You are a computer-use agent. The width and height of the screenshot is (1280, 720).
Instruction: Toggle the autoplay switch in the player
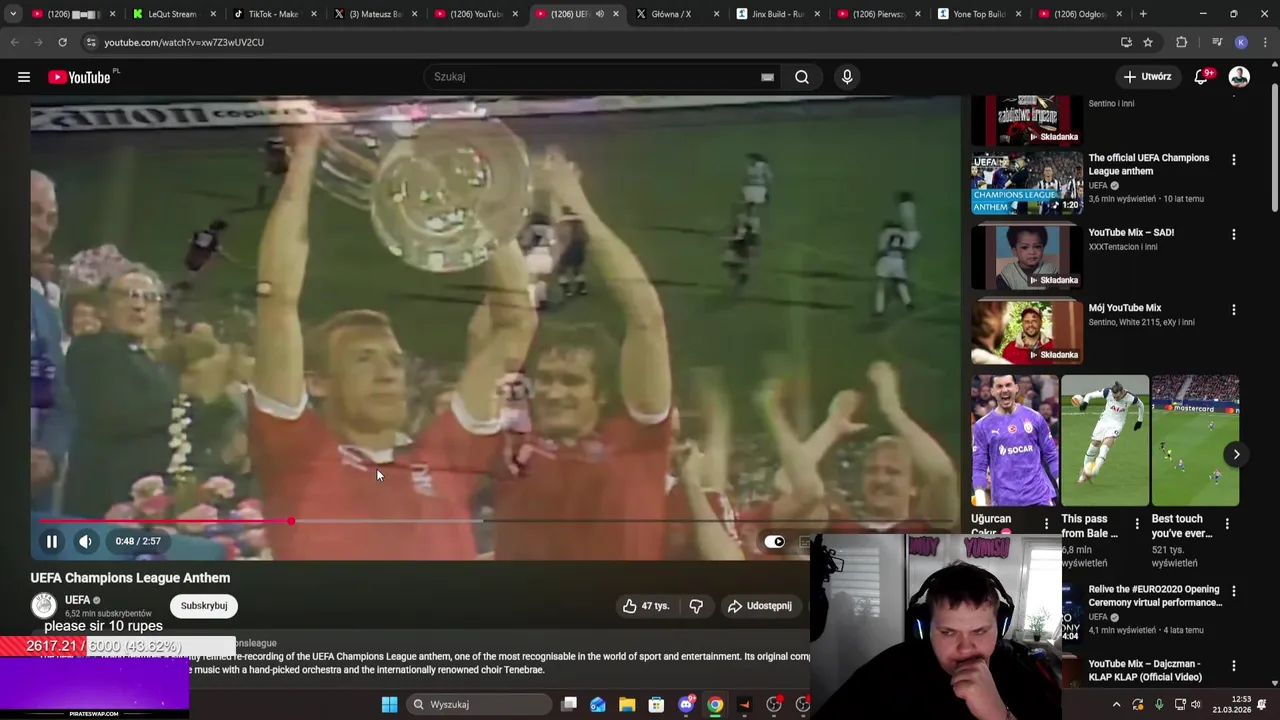point(775,542)
